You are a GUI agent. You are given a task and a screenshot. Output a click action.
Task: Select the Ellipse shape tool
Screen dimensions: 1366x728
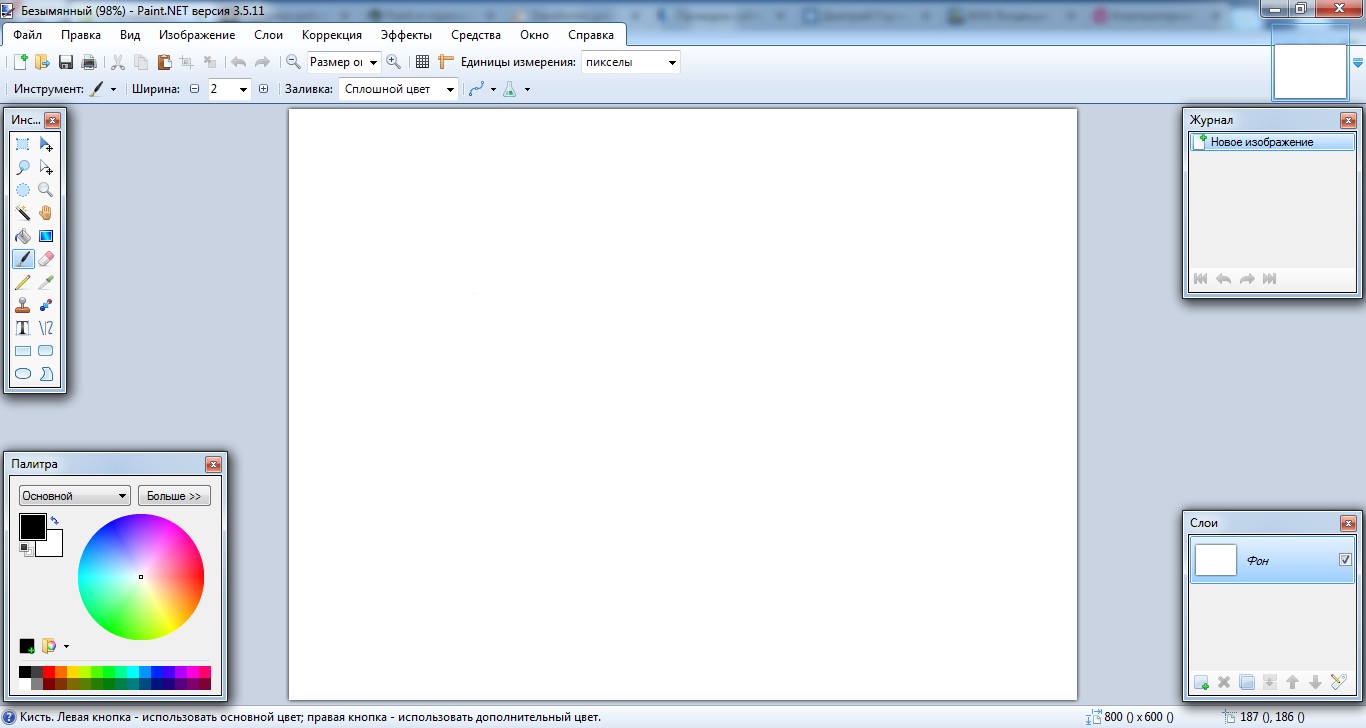(22, 374)
